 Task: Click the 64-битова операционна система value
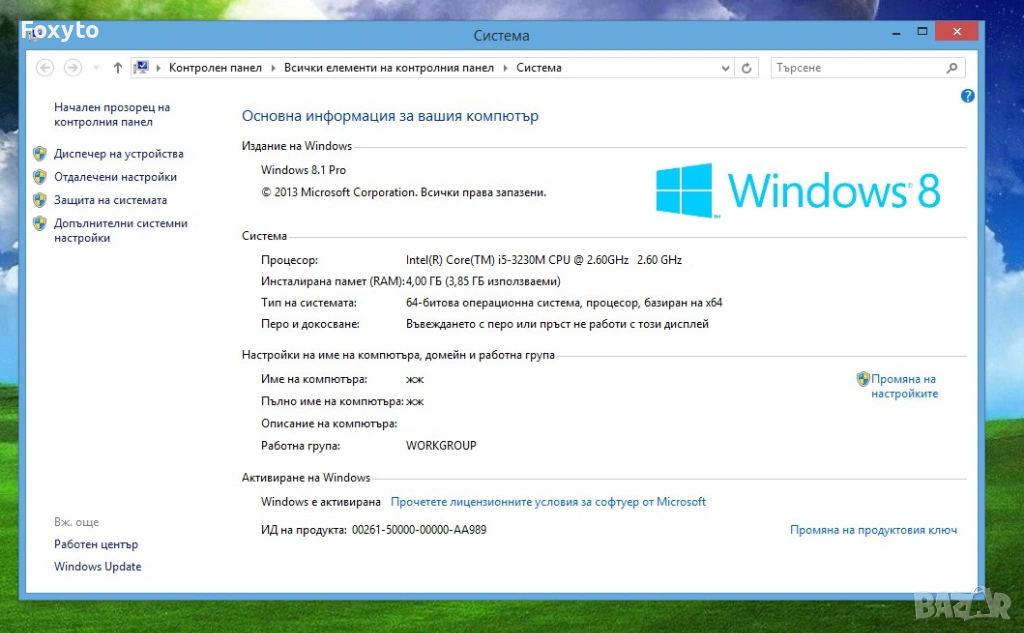pyautogui.click(x=564, y=303)
